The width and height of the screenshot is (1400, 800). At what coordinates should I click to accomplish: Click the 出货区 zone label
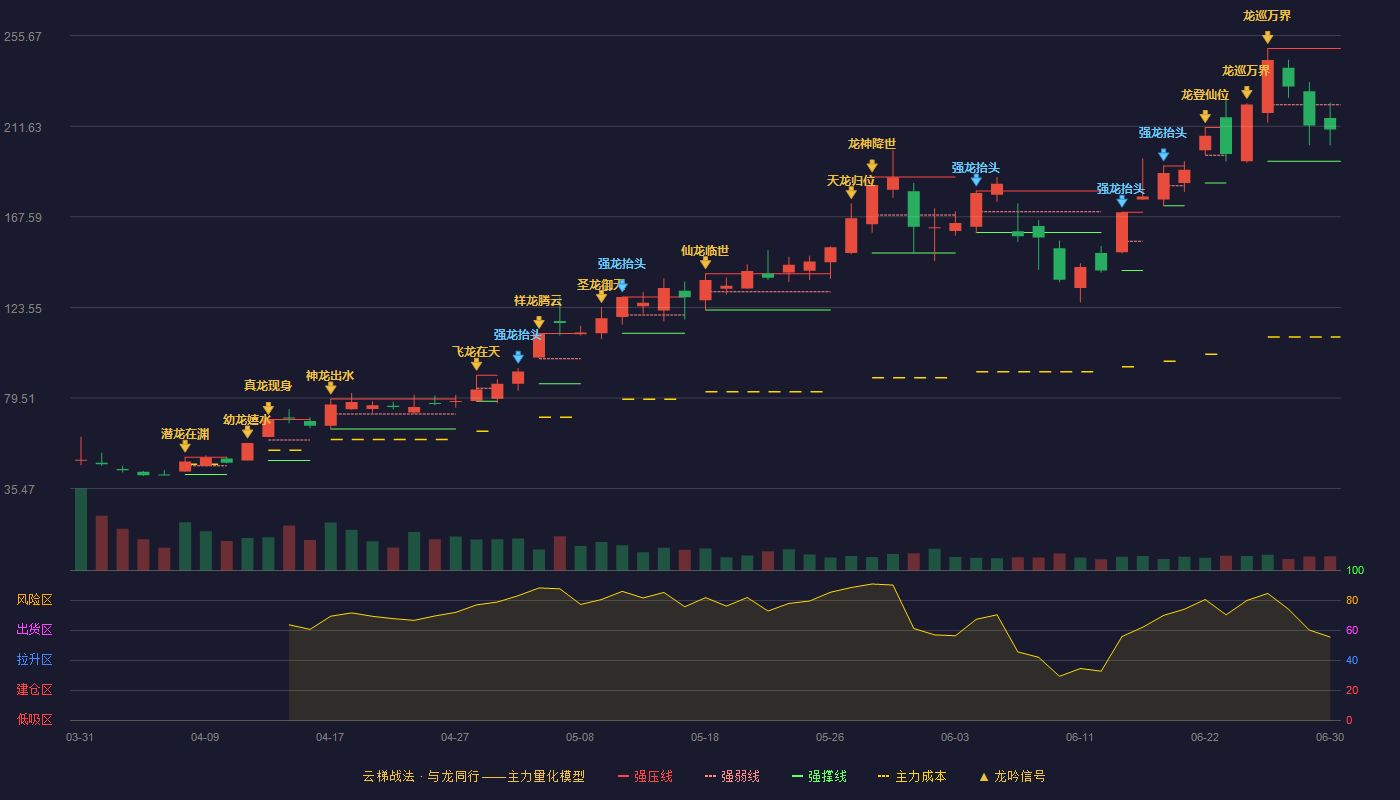tap(34, 630)
